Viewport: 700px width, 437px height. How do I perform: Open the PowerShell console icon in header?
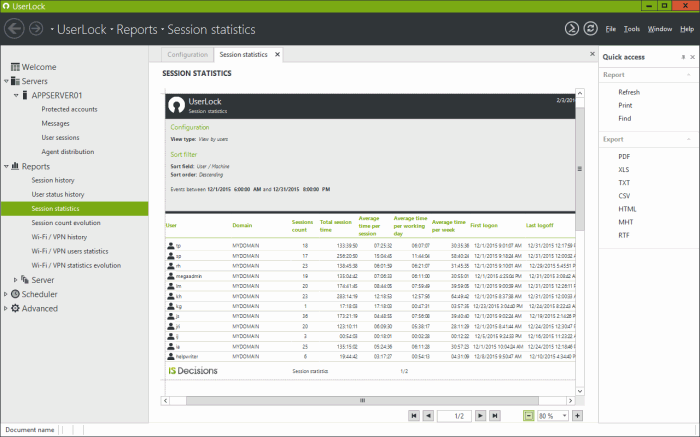pos(571,29)
